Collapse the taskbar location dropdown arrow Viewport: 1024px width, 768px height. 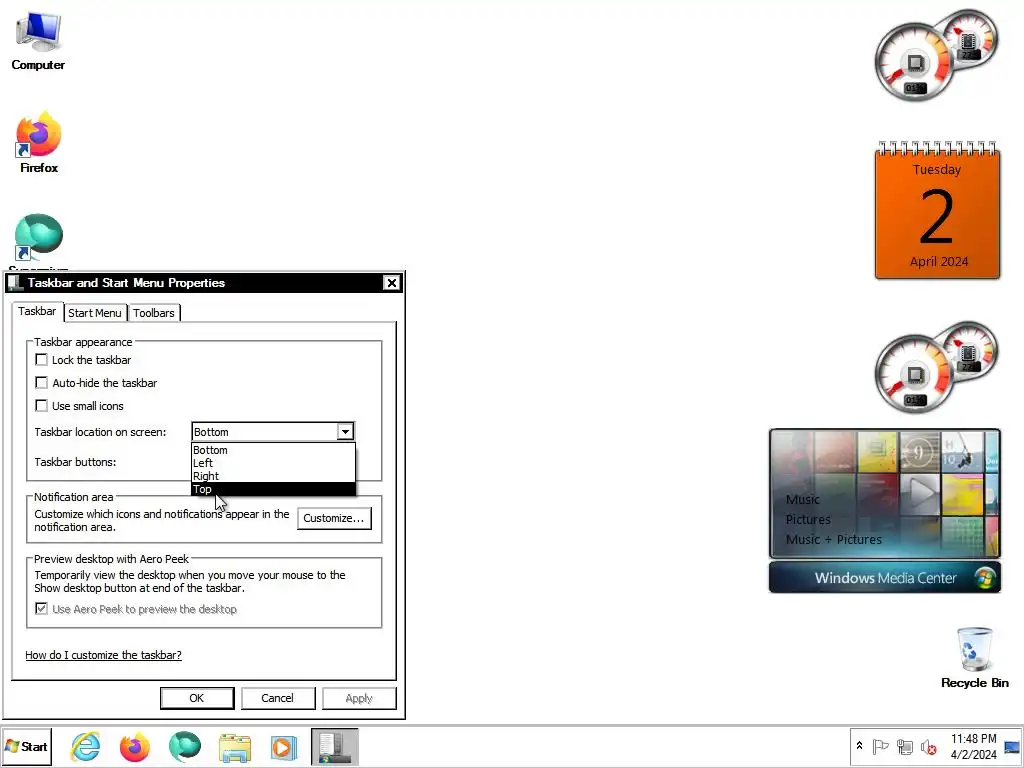[345, 432]
